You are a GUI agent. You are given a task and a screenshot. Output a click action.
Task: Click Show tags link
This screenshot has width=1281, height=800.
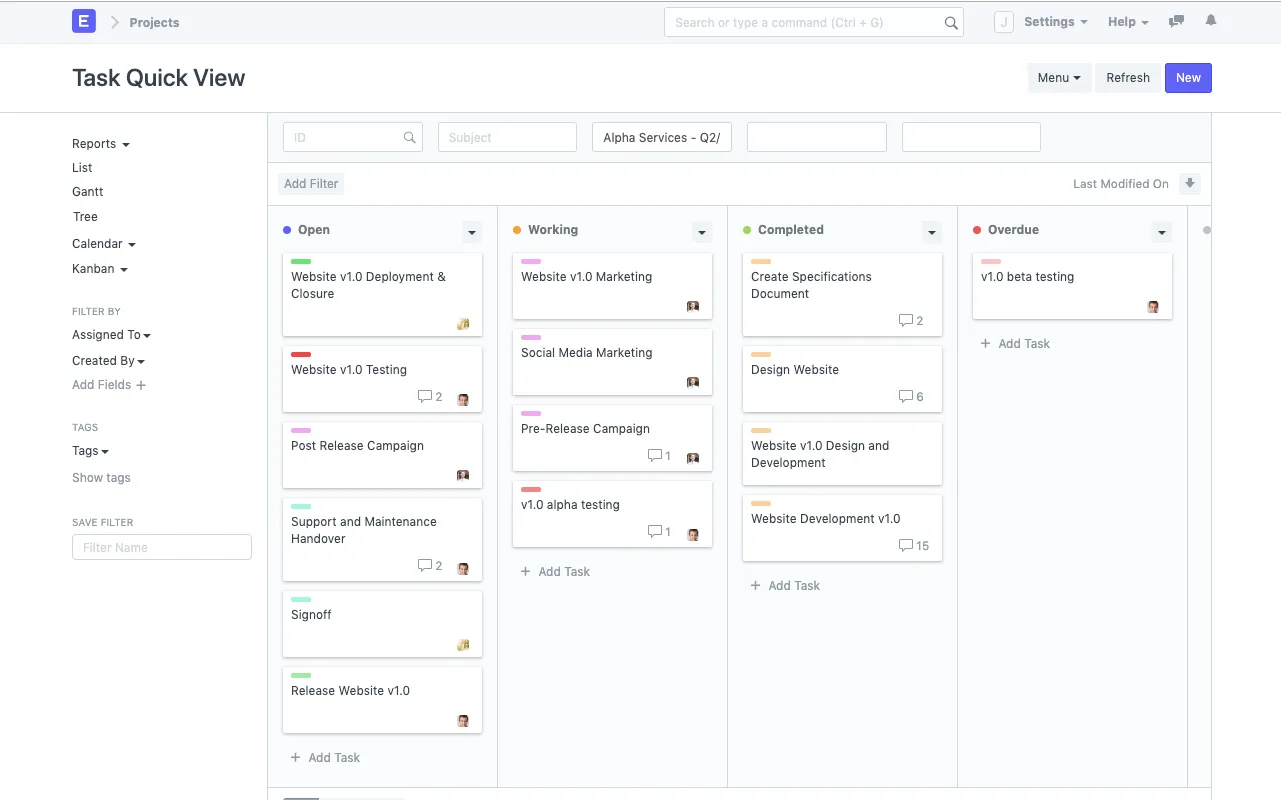pyautogui.click(x=101, y=478)
